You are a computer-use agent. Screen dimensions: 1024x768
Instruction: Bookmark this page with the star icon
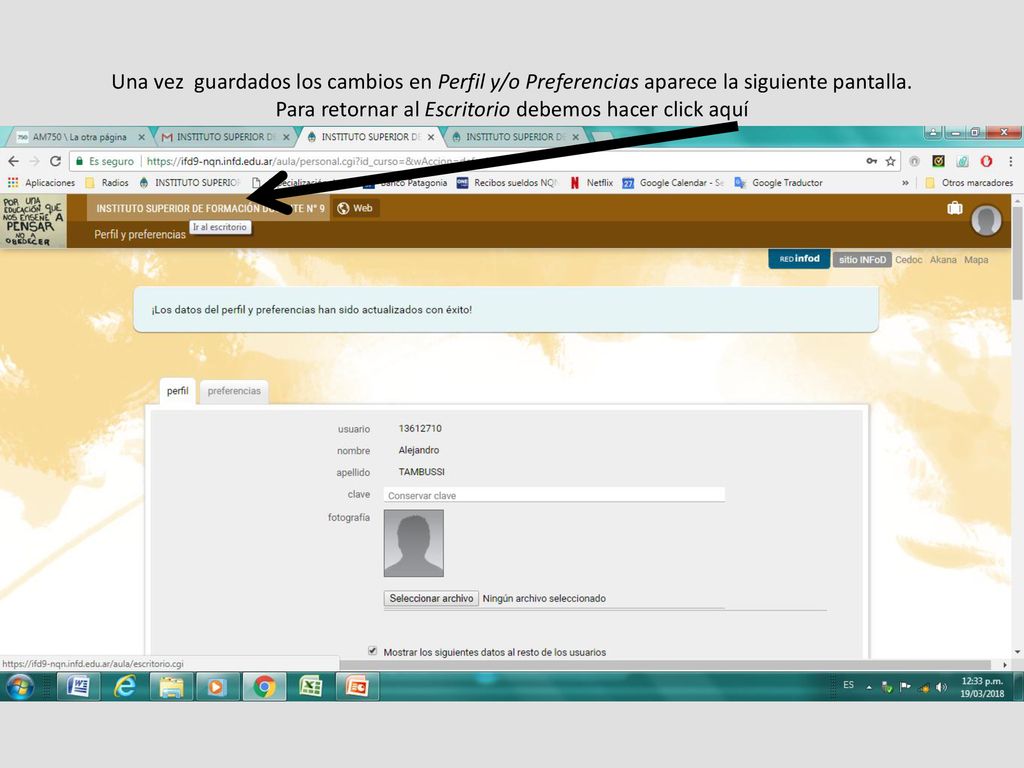coord(890,161)
